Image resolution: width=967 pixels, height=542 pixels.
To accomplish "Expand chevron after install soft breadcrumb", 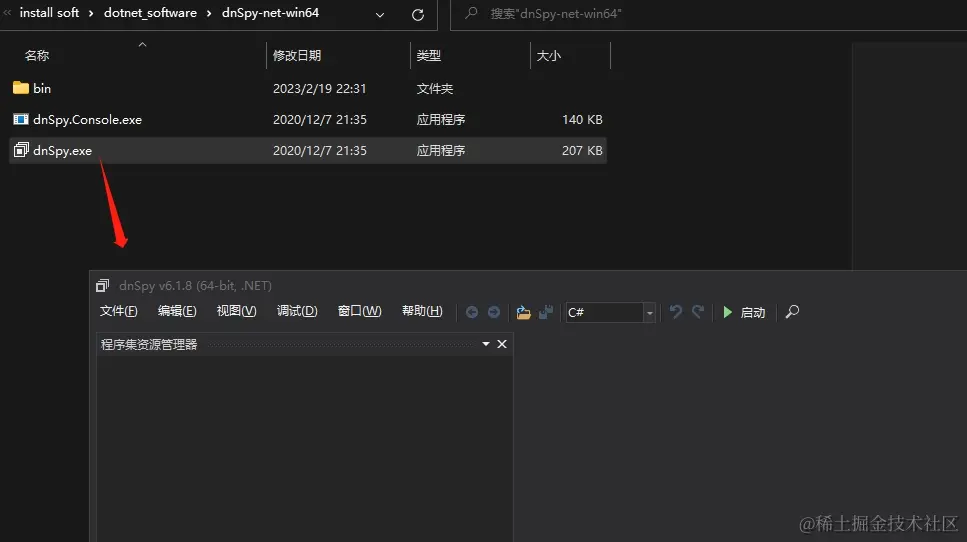I will coord(91,13).
